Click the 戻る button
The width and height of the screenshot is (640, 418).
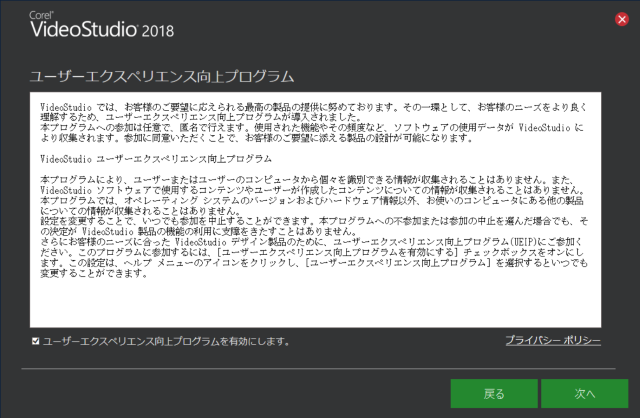[x=494, y=394]
